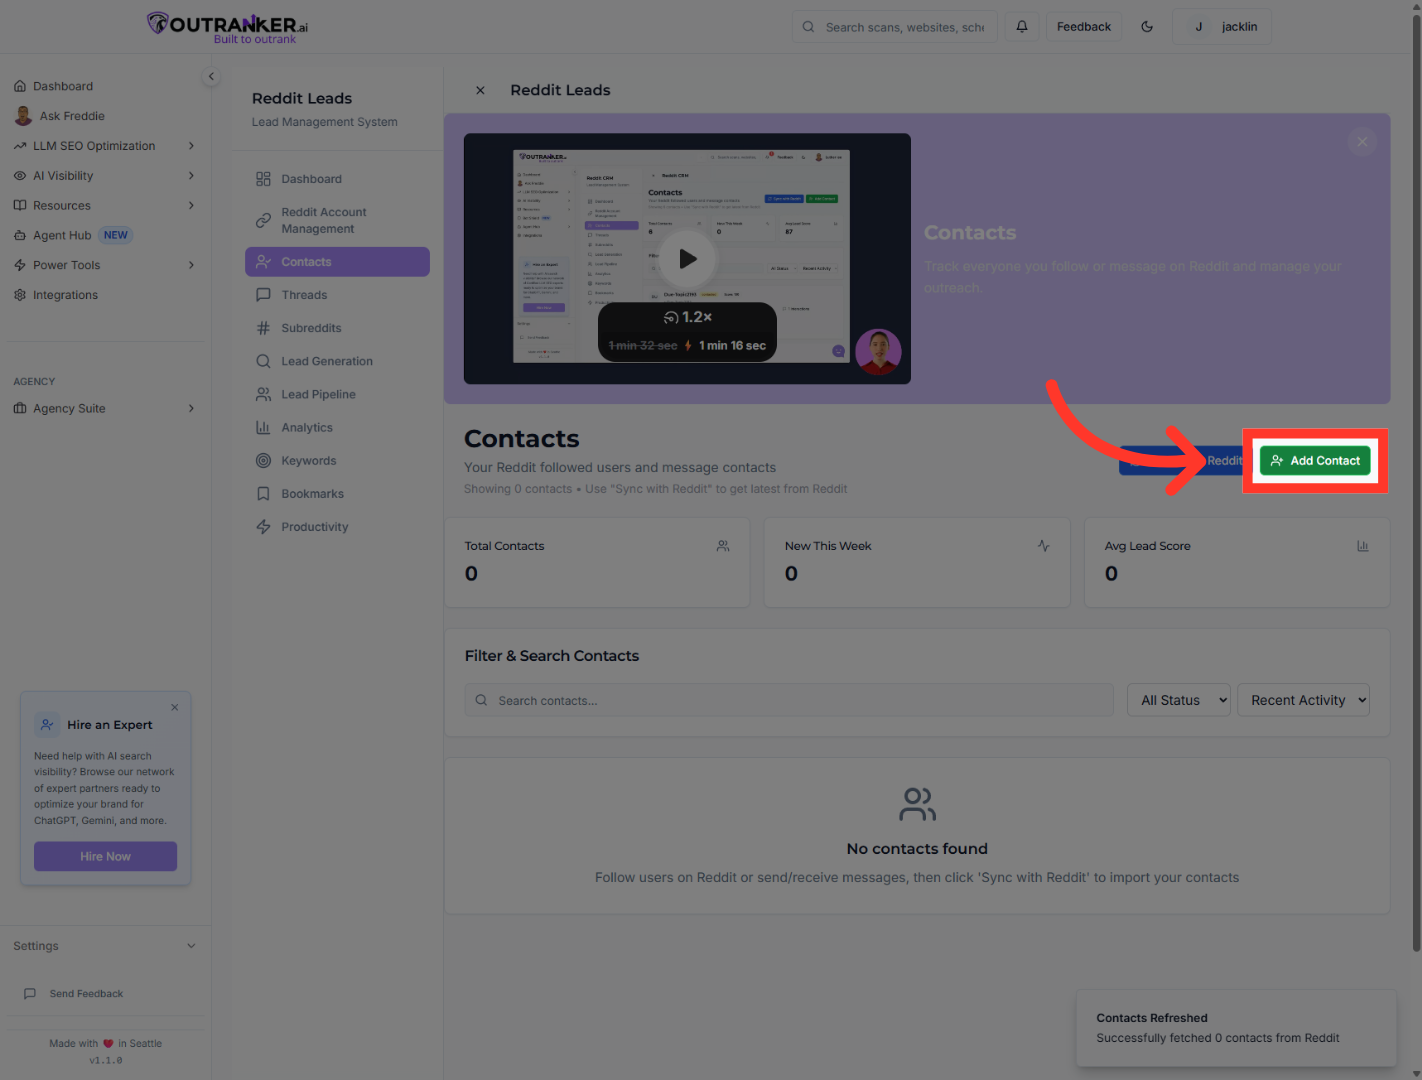Collapse the main sidebar arrow

point(211,76)
